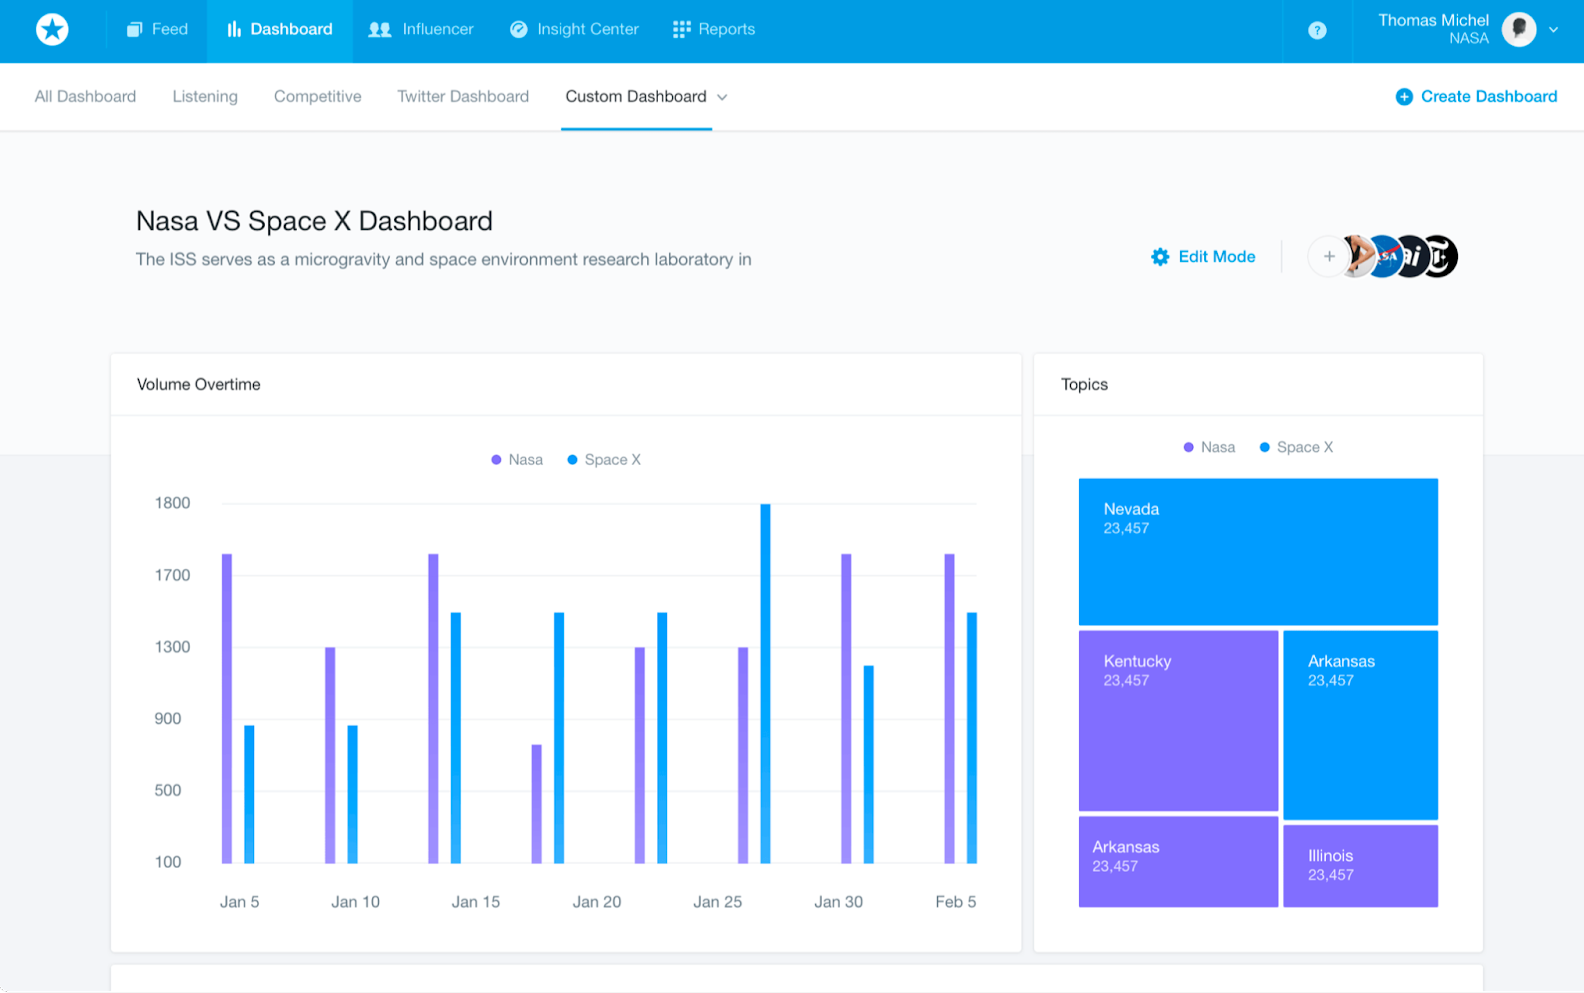The height and width of the screenshot is (993, 1584).
Task: Click the last black collaborator avatar
Action: pyautogui.click(x=1441, y=257)
